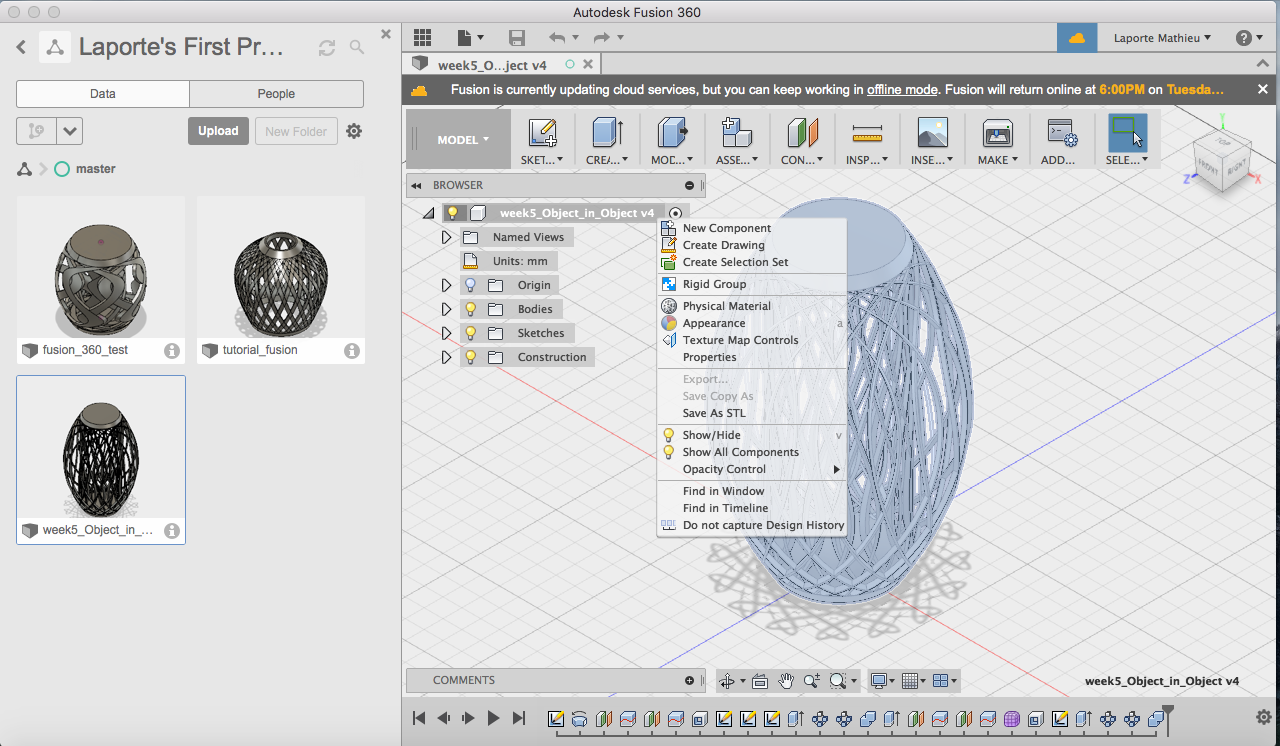
Task: Open the Inspect measure tool
Action: (x=867, y=139)
